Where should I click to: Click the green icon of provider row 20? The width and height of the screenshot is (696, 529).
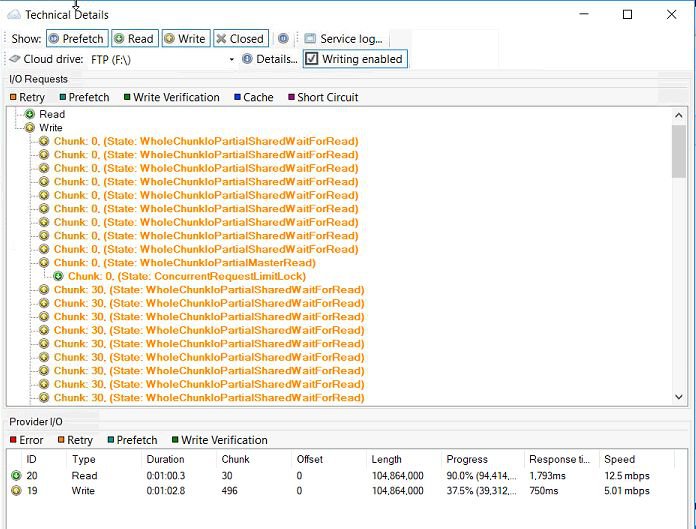coord(16,476)
